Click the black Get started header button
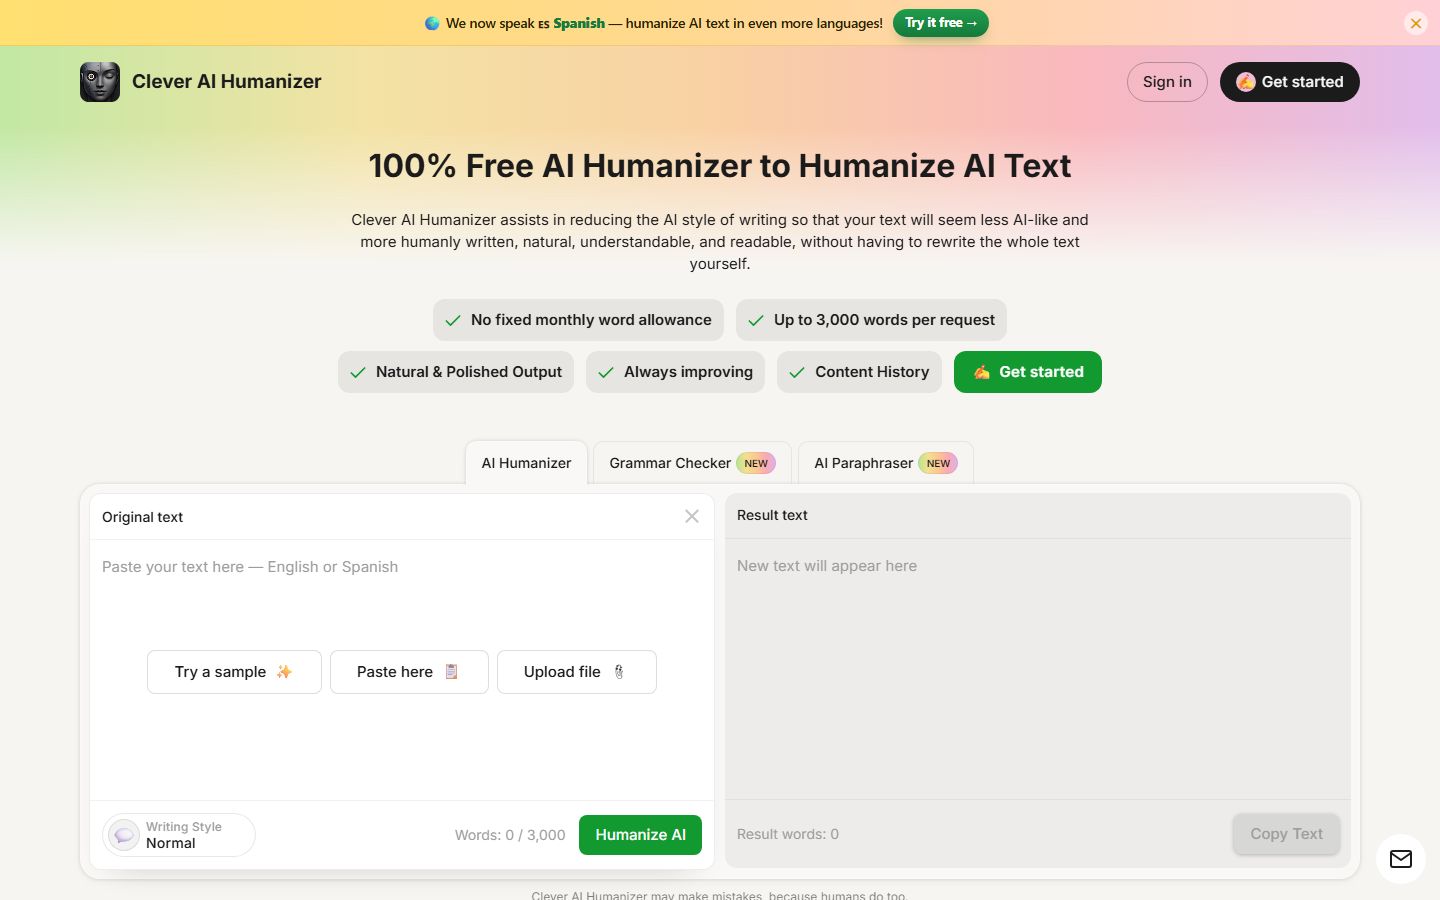Viewport: 1440px width, 900px height. point(1290,82)
